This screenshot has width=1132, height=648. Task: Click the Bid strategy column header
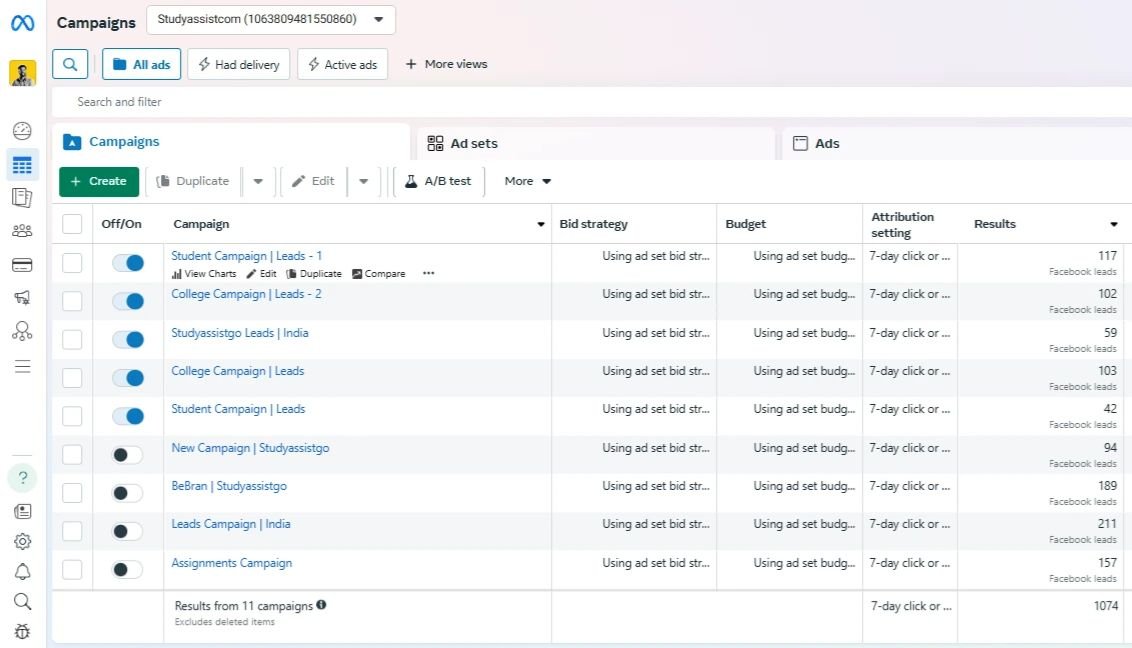pyautogui.click(x=593, y=224)
